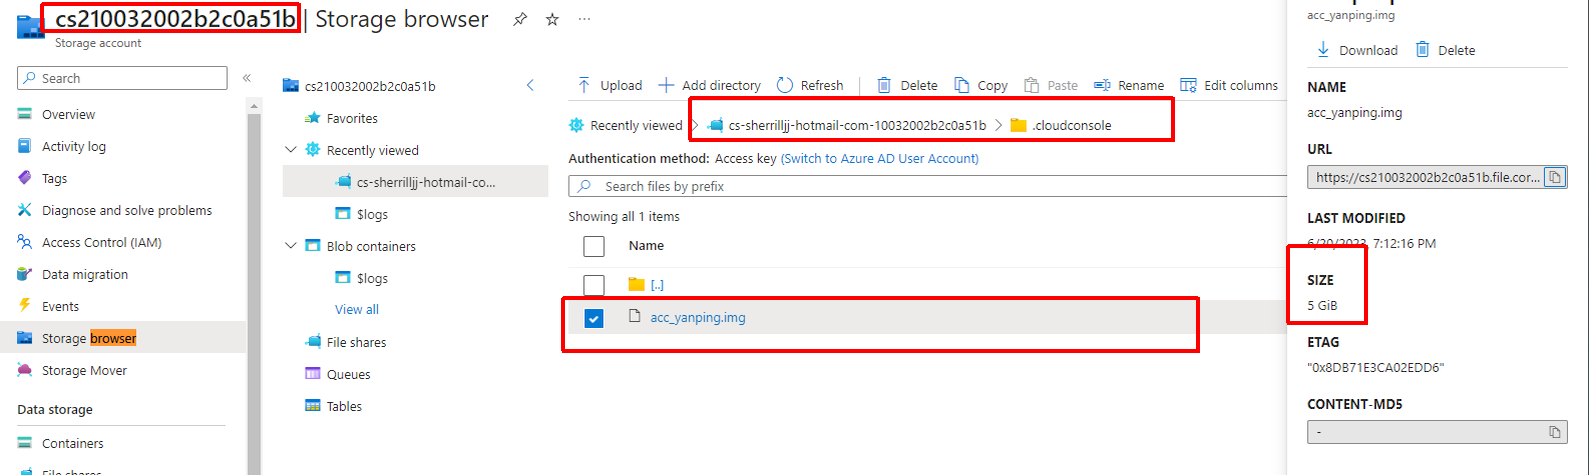The width and height of the screenshot is (1589, 475).
Task: Copy the file URL to clipboard
Action: 1555,177
